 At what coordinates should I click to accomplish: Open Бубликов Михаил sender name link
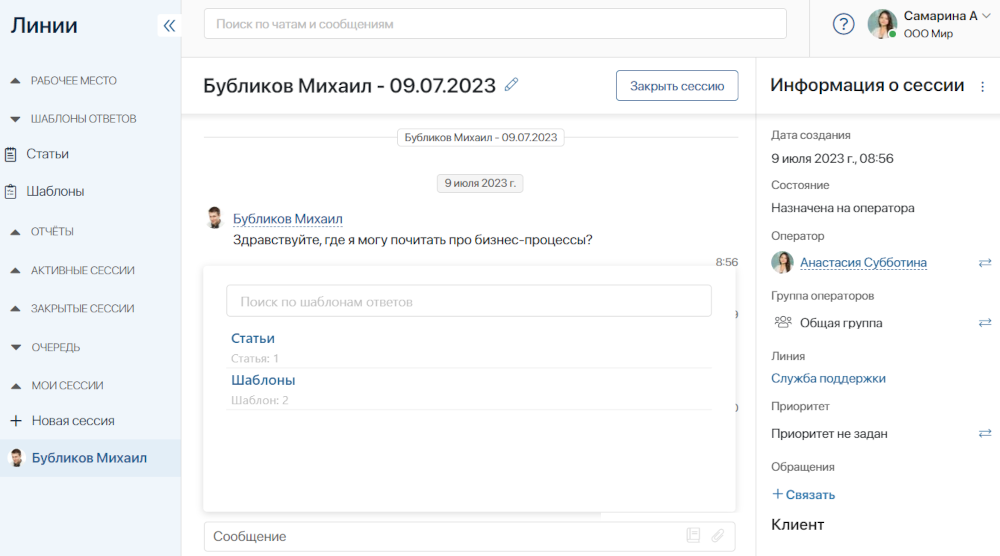(x=288, y=219)
